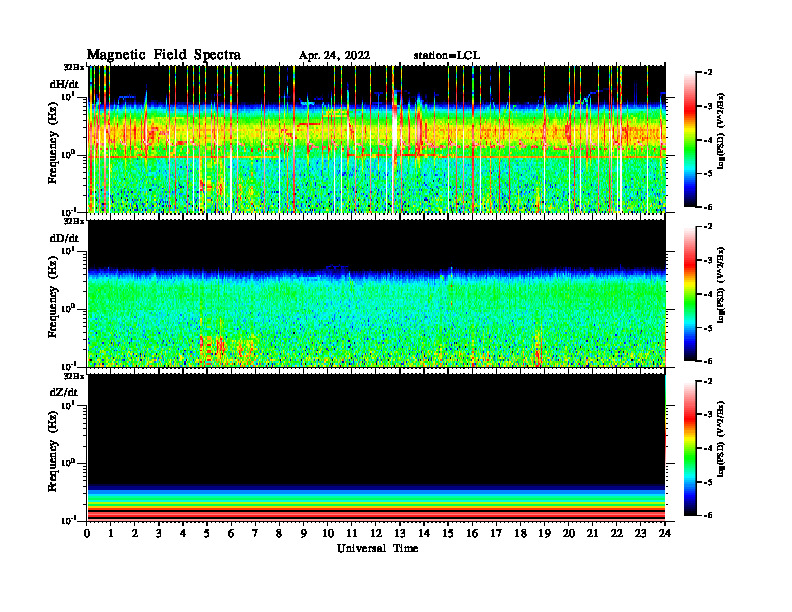Select the 'Apr. 24, 2022' date label

(x=334, y=56)
